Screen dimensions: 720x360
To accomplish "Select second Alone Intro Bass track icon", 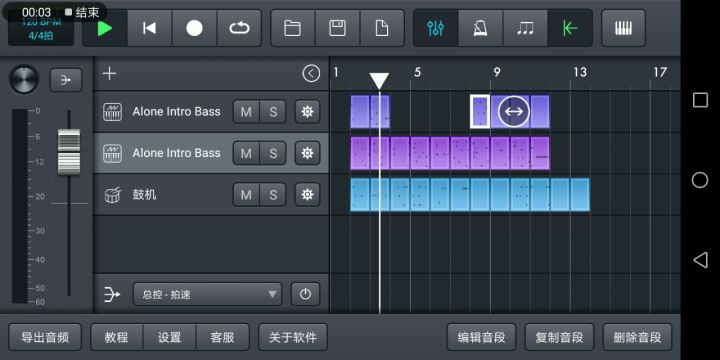I will point(112,153).
